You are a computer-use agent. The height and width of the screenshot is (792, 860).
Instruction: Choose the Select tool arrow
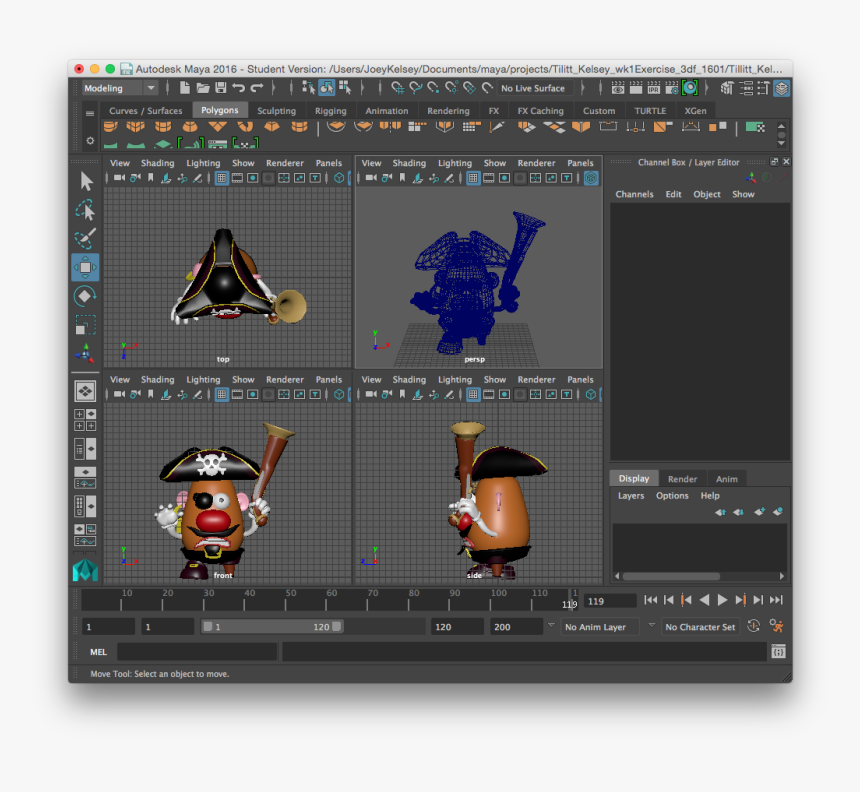coord(84,182)
